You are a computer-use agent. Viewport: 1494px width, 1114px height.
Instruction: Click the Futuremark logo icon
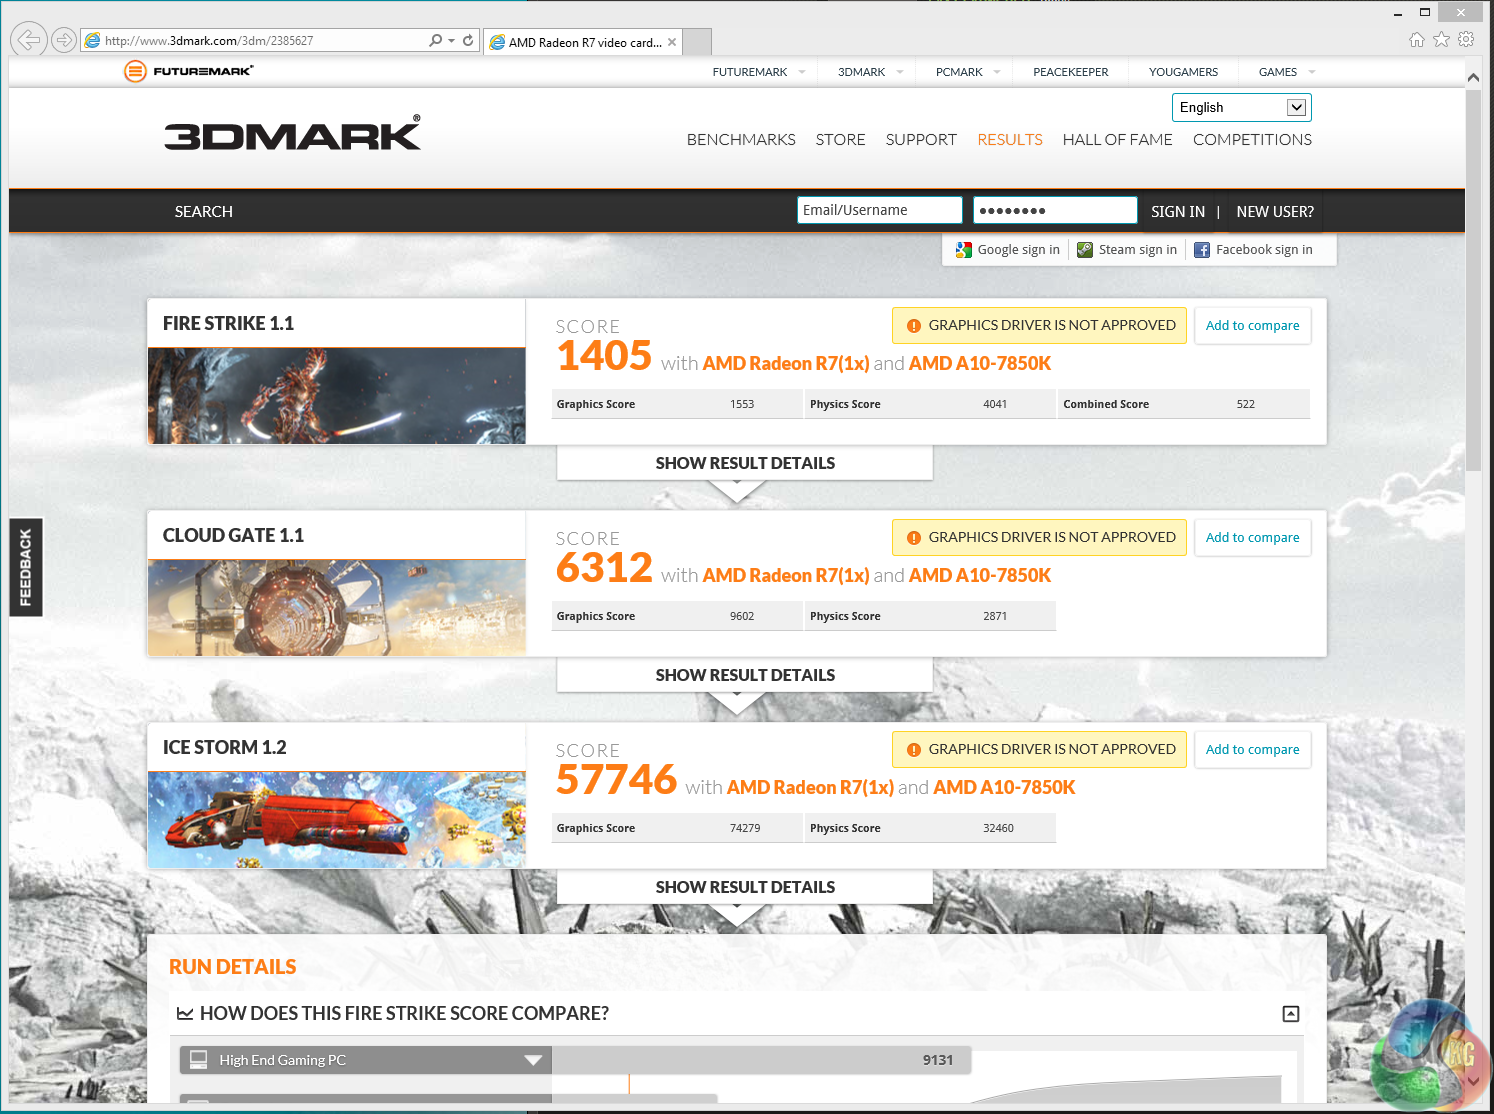tap(135, 71)
